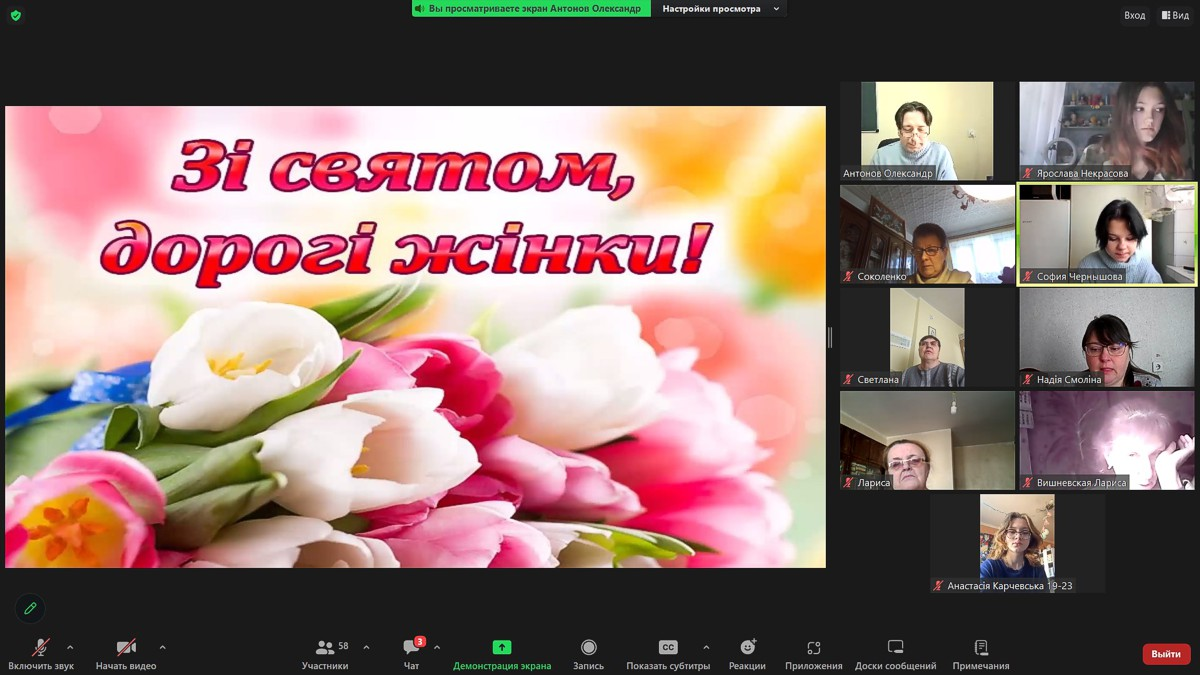Expand the participants options arrow
This screenshot has height=675, width=1200.
pos(366,647)
